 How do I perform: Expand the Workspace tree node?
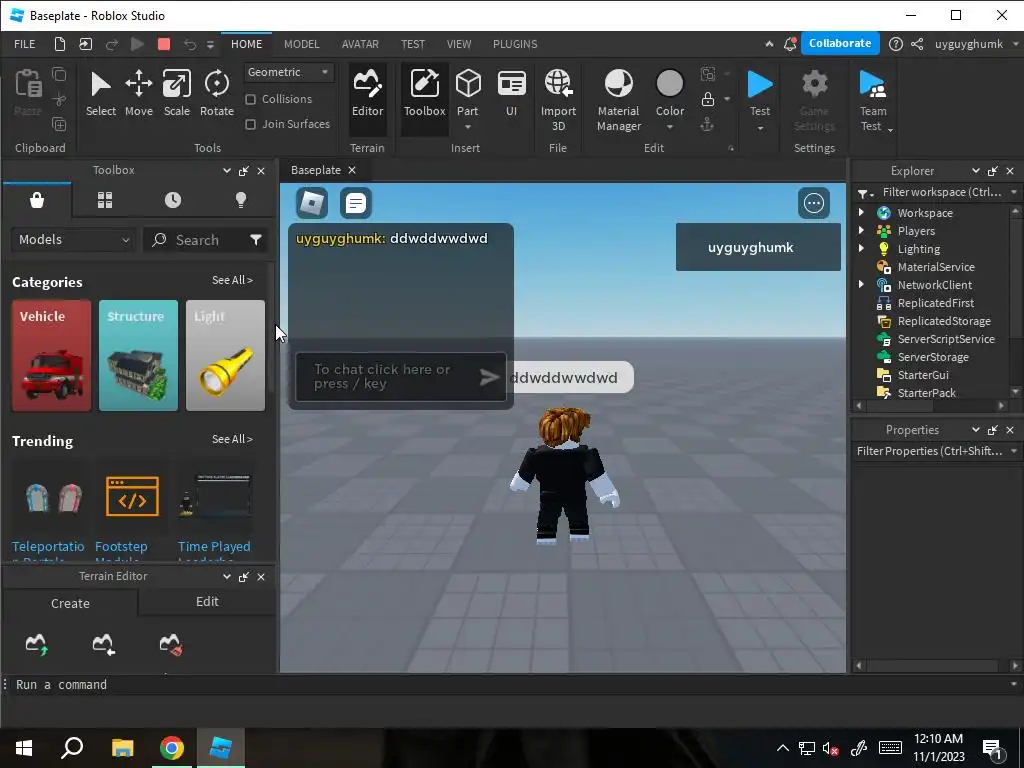tap(861, 212)
